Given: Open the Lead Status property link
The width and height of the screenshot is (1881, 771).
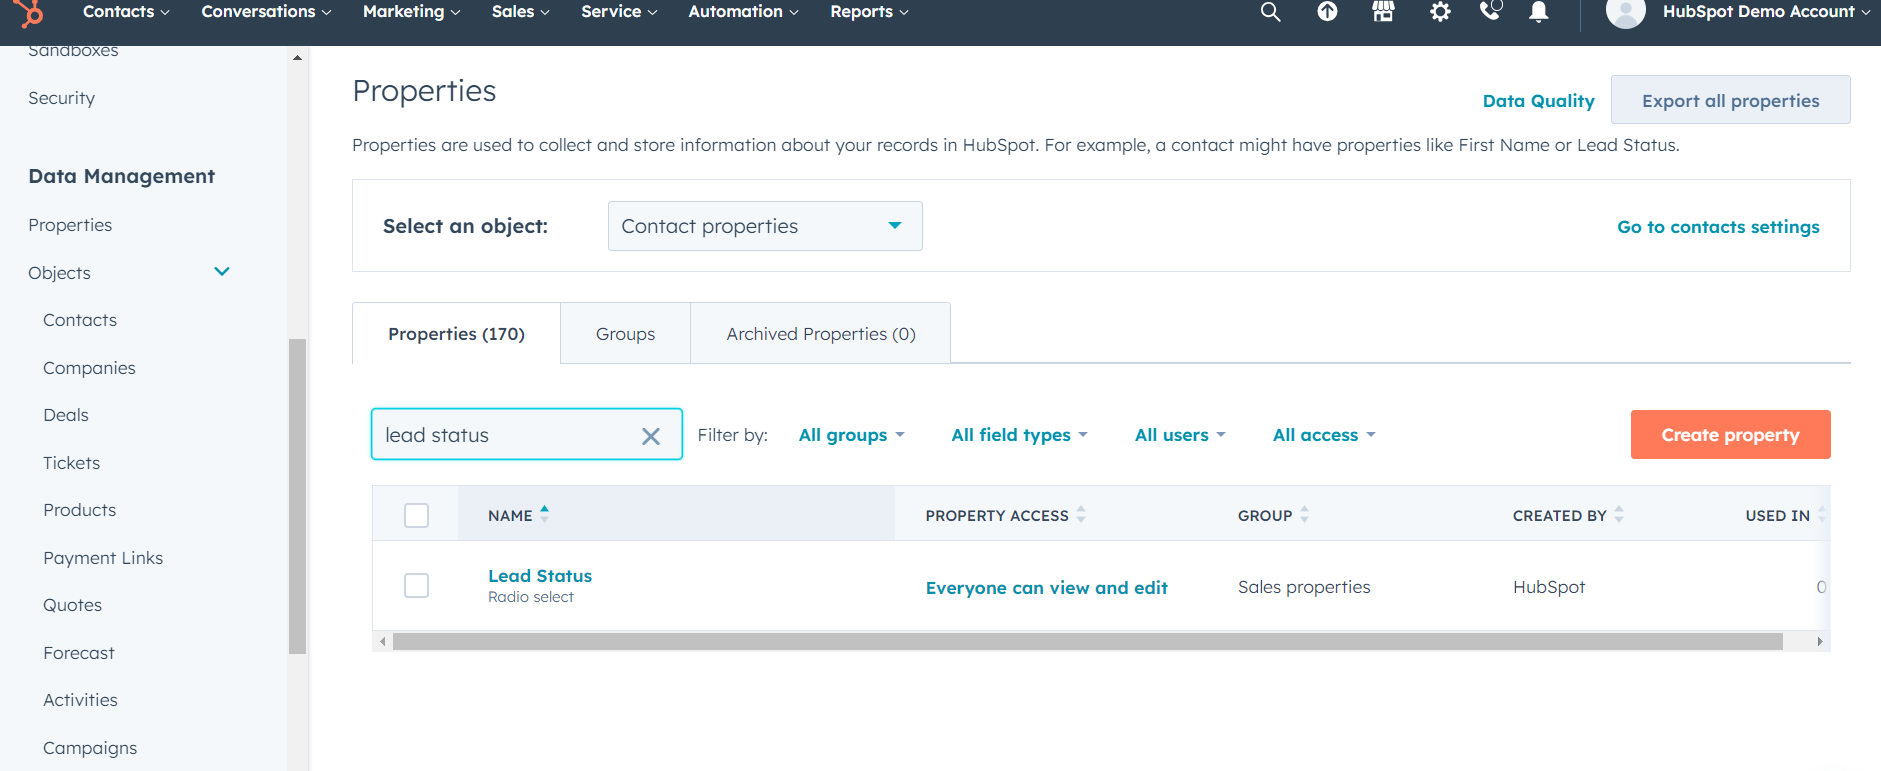Looking at the screenshot, I should (x=540, y=576).
